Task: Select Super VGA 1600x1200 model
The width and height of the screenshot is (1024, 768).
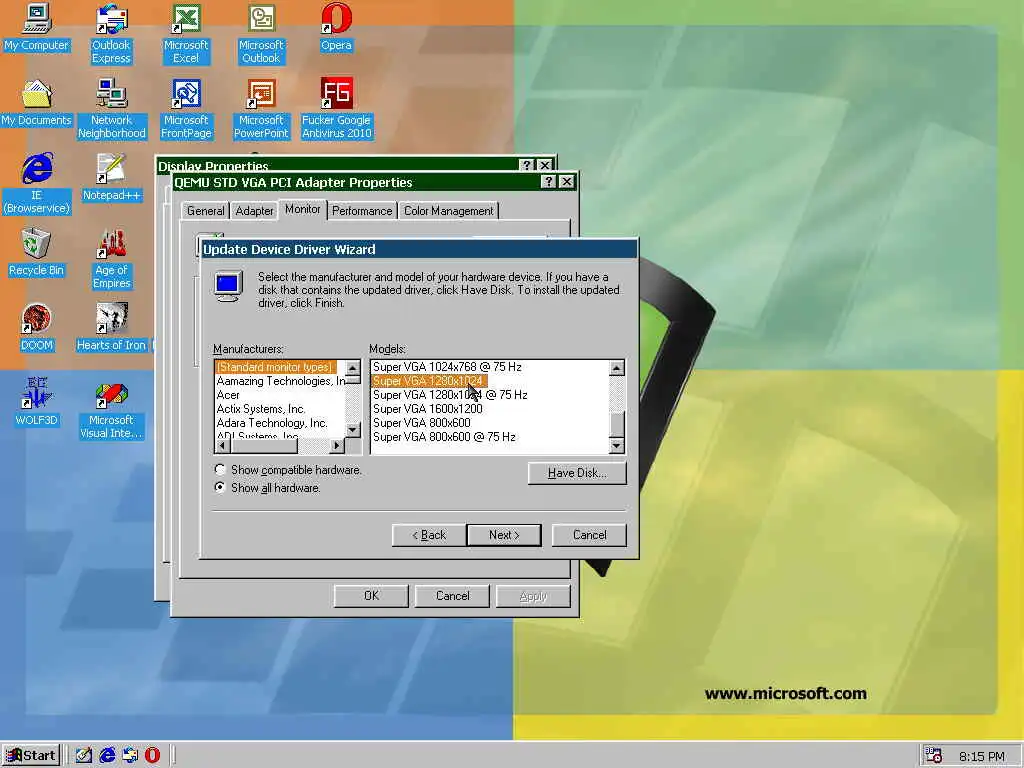Action: [x=428, y=409]
